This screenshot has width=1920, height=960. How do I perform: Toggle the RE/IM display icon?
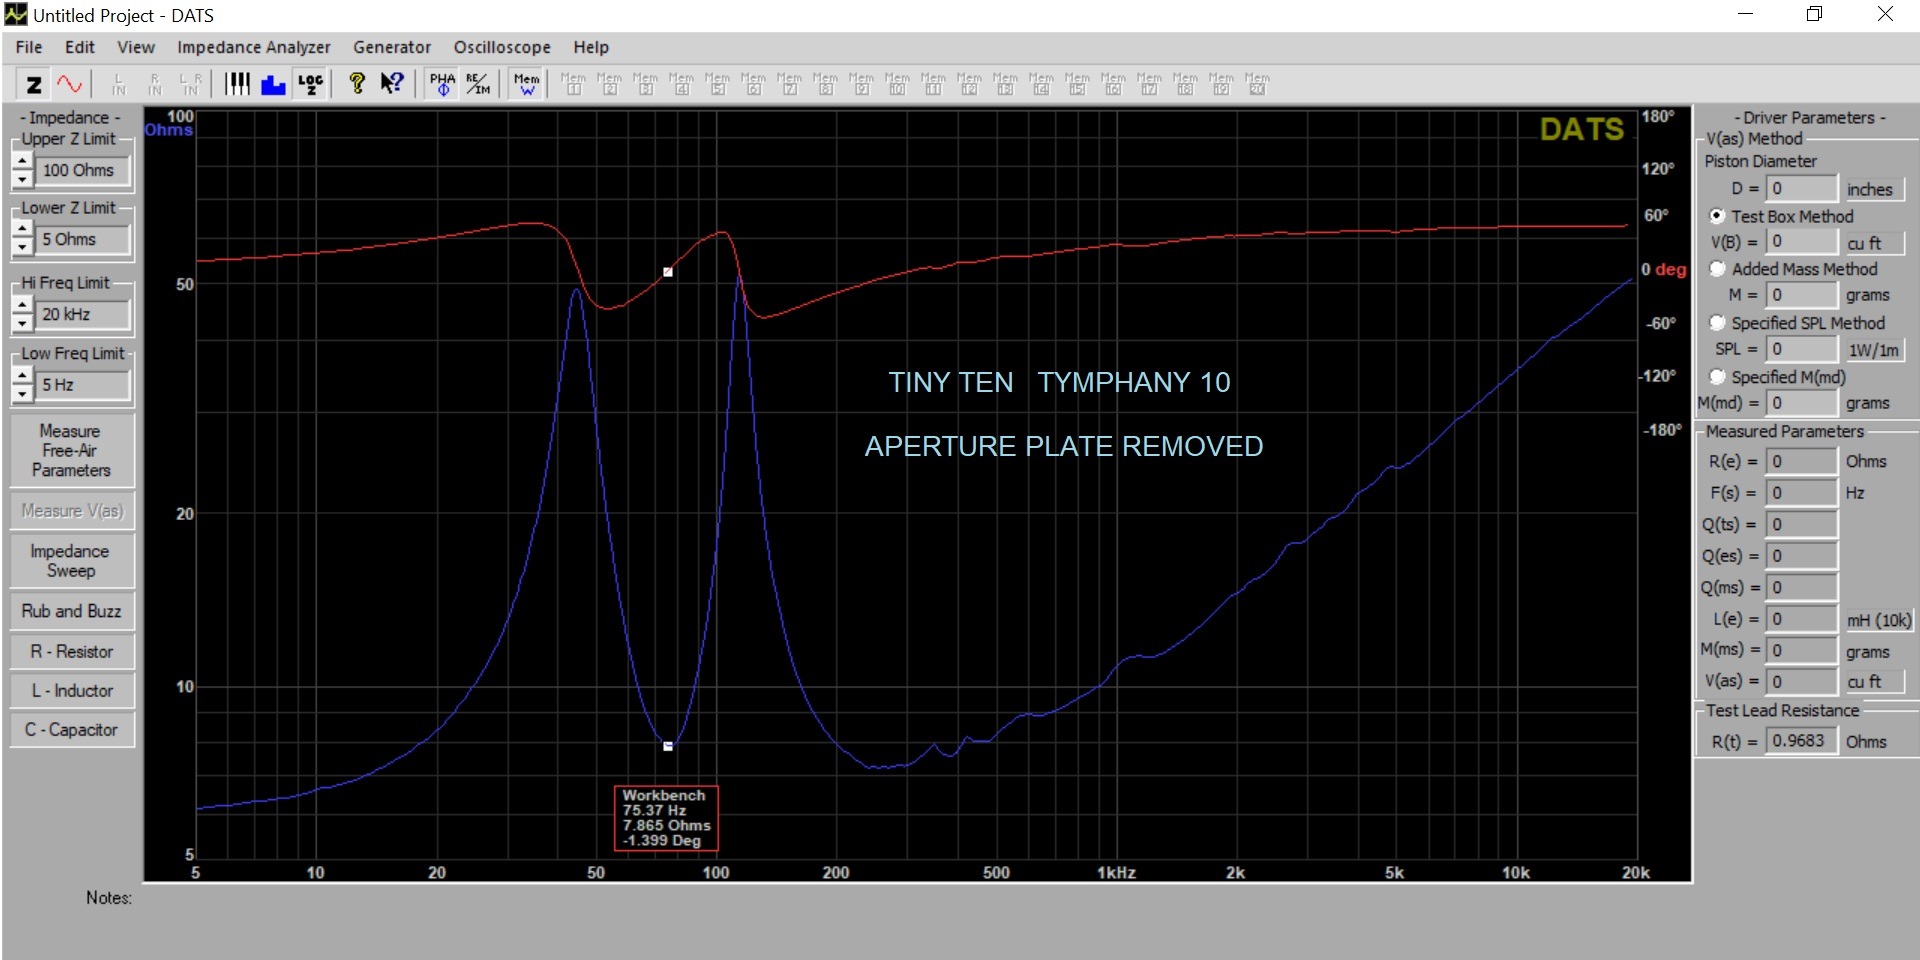pos(478,84)
